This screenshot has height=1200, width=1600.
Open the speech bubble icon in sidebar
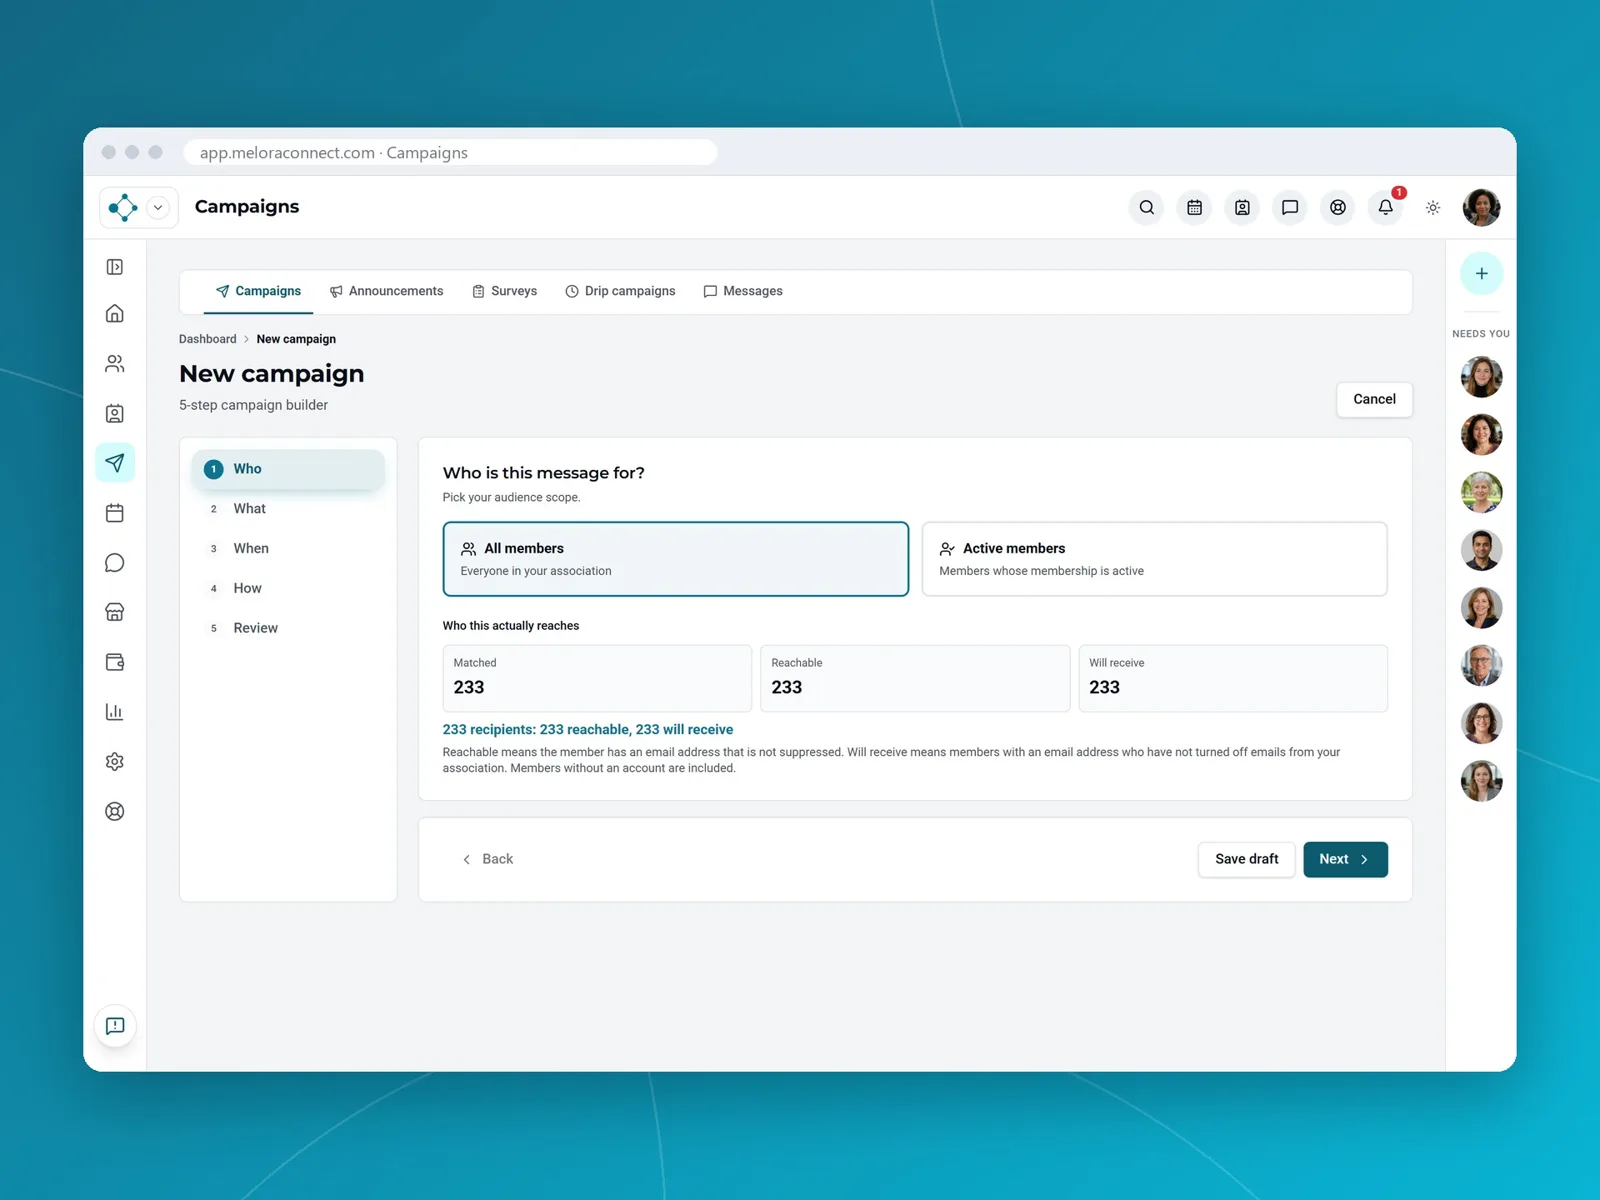click(115, 563)
